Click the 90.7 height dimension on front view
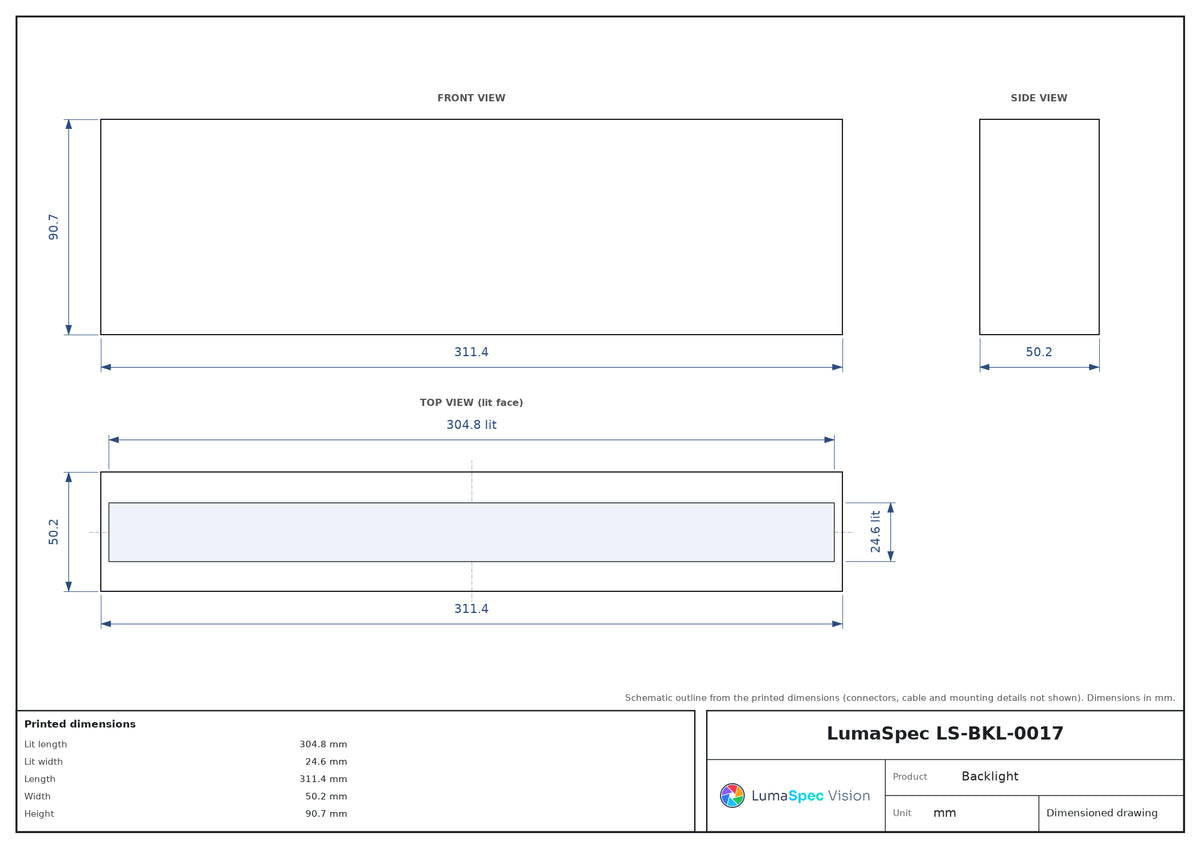 (54, 227)
